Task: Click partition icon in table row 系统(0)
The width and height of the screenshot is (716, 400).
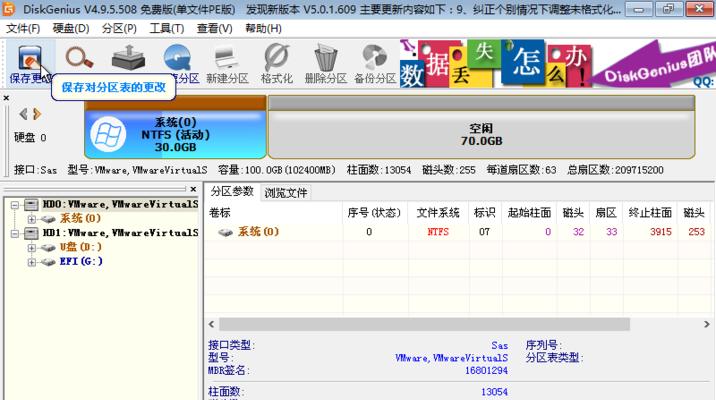Action: 225,232
